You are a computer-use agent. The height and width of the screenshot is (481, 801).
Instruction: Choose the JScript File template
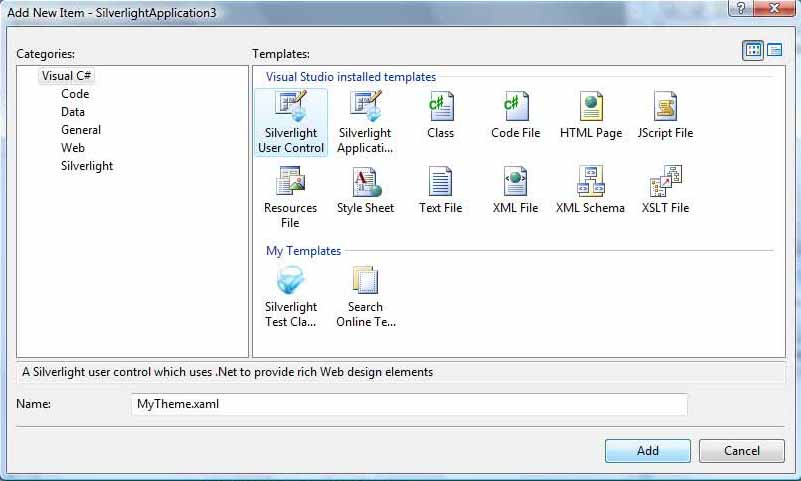[x=665, y=115]
